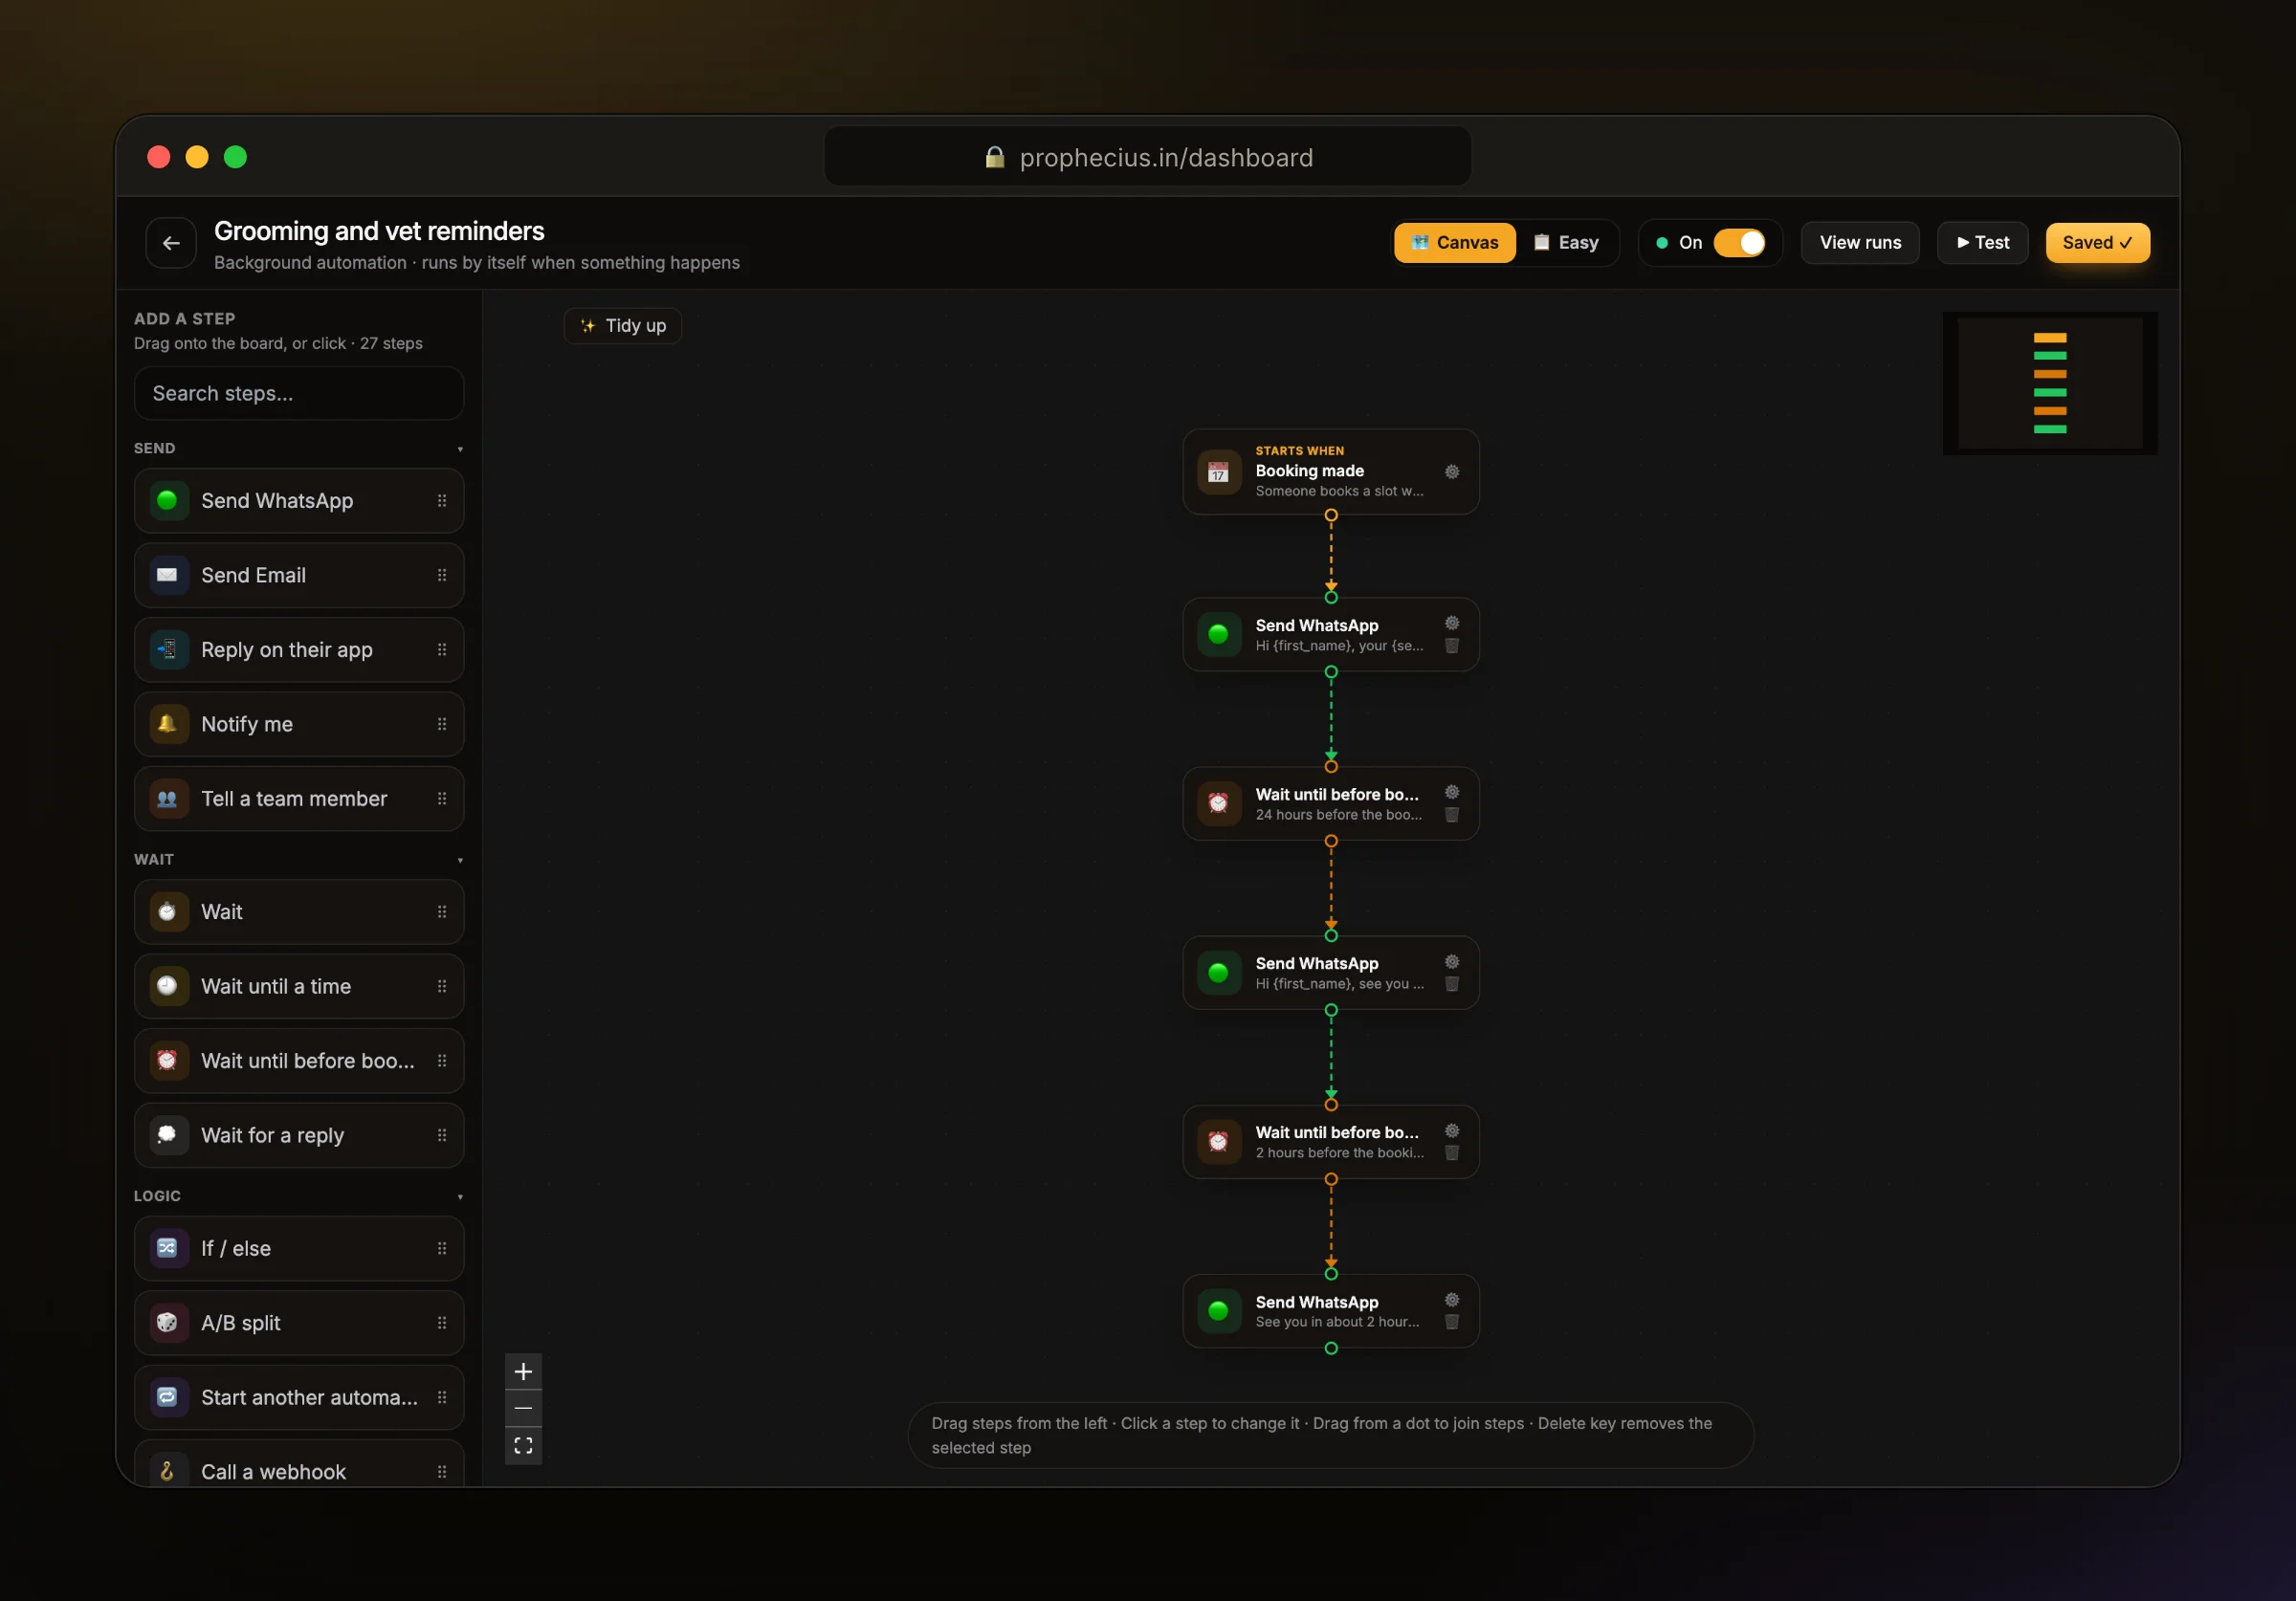Add a Wait until a time step

pyautogui.click(x=299, y=987)
